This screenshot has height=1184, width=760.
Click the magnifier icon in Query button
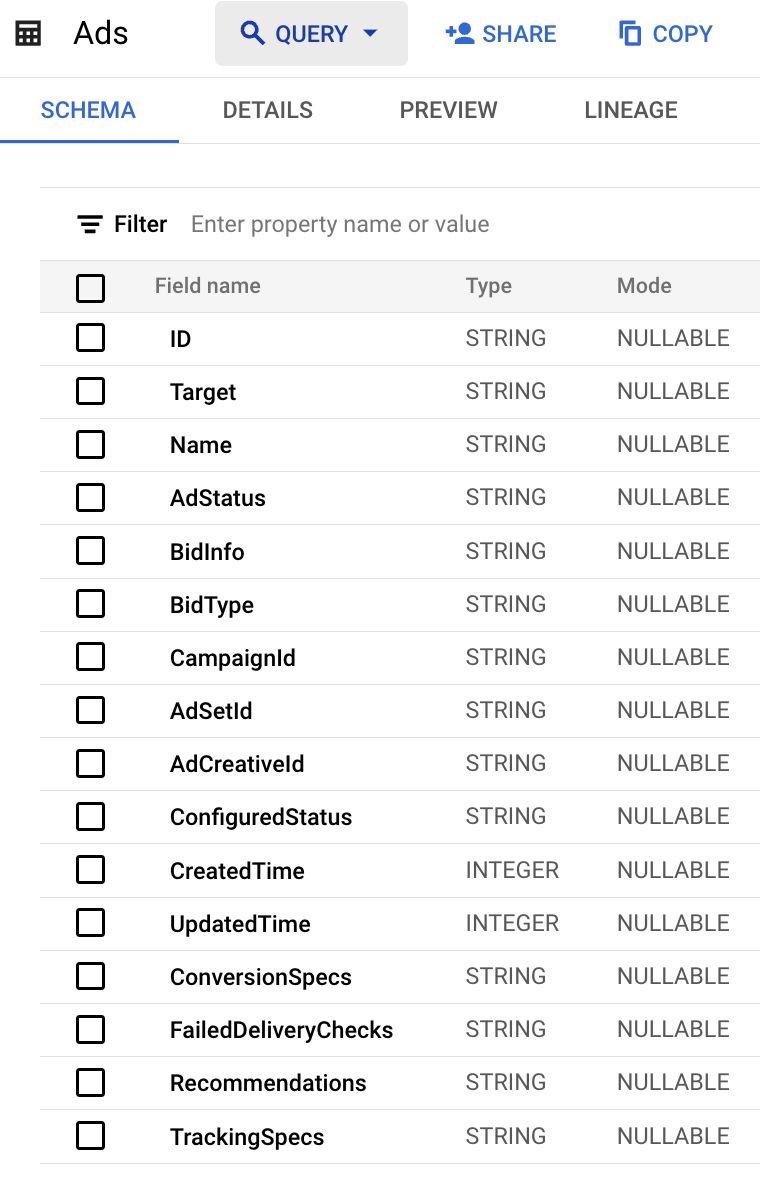(x=253, y=33)
